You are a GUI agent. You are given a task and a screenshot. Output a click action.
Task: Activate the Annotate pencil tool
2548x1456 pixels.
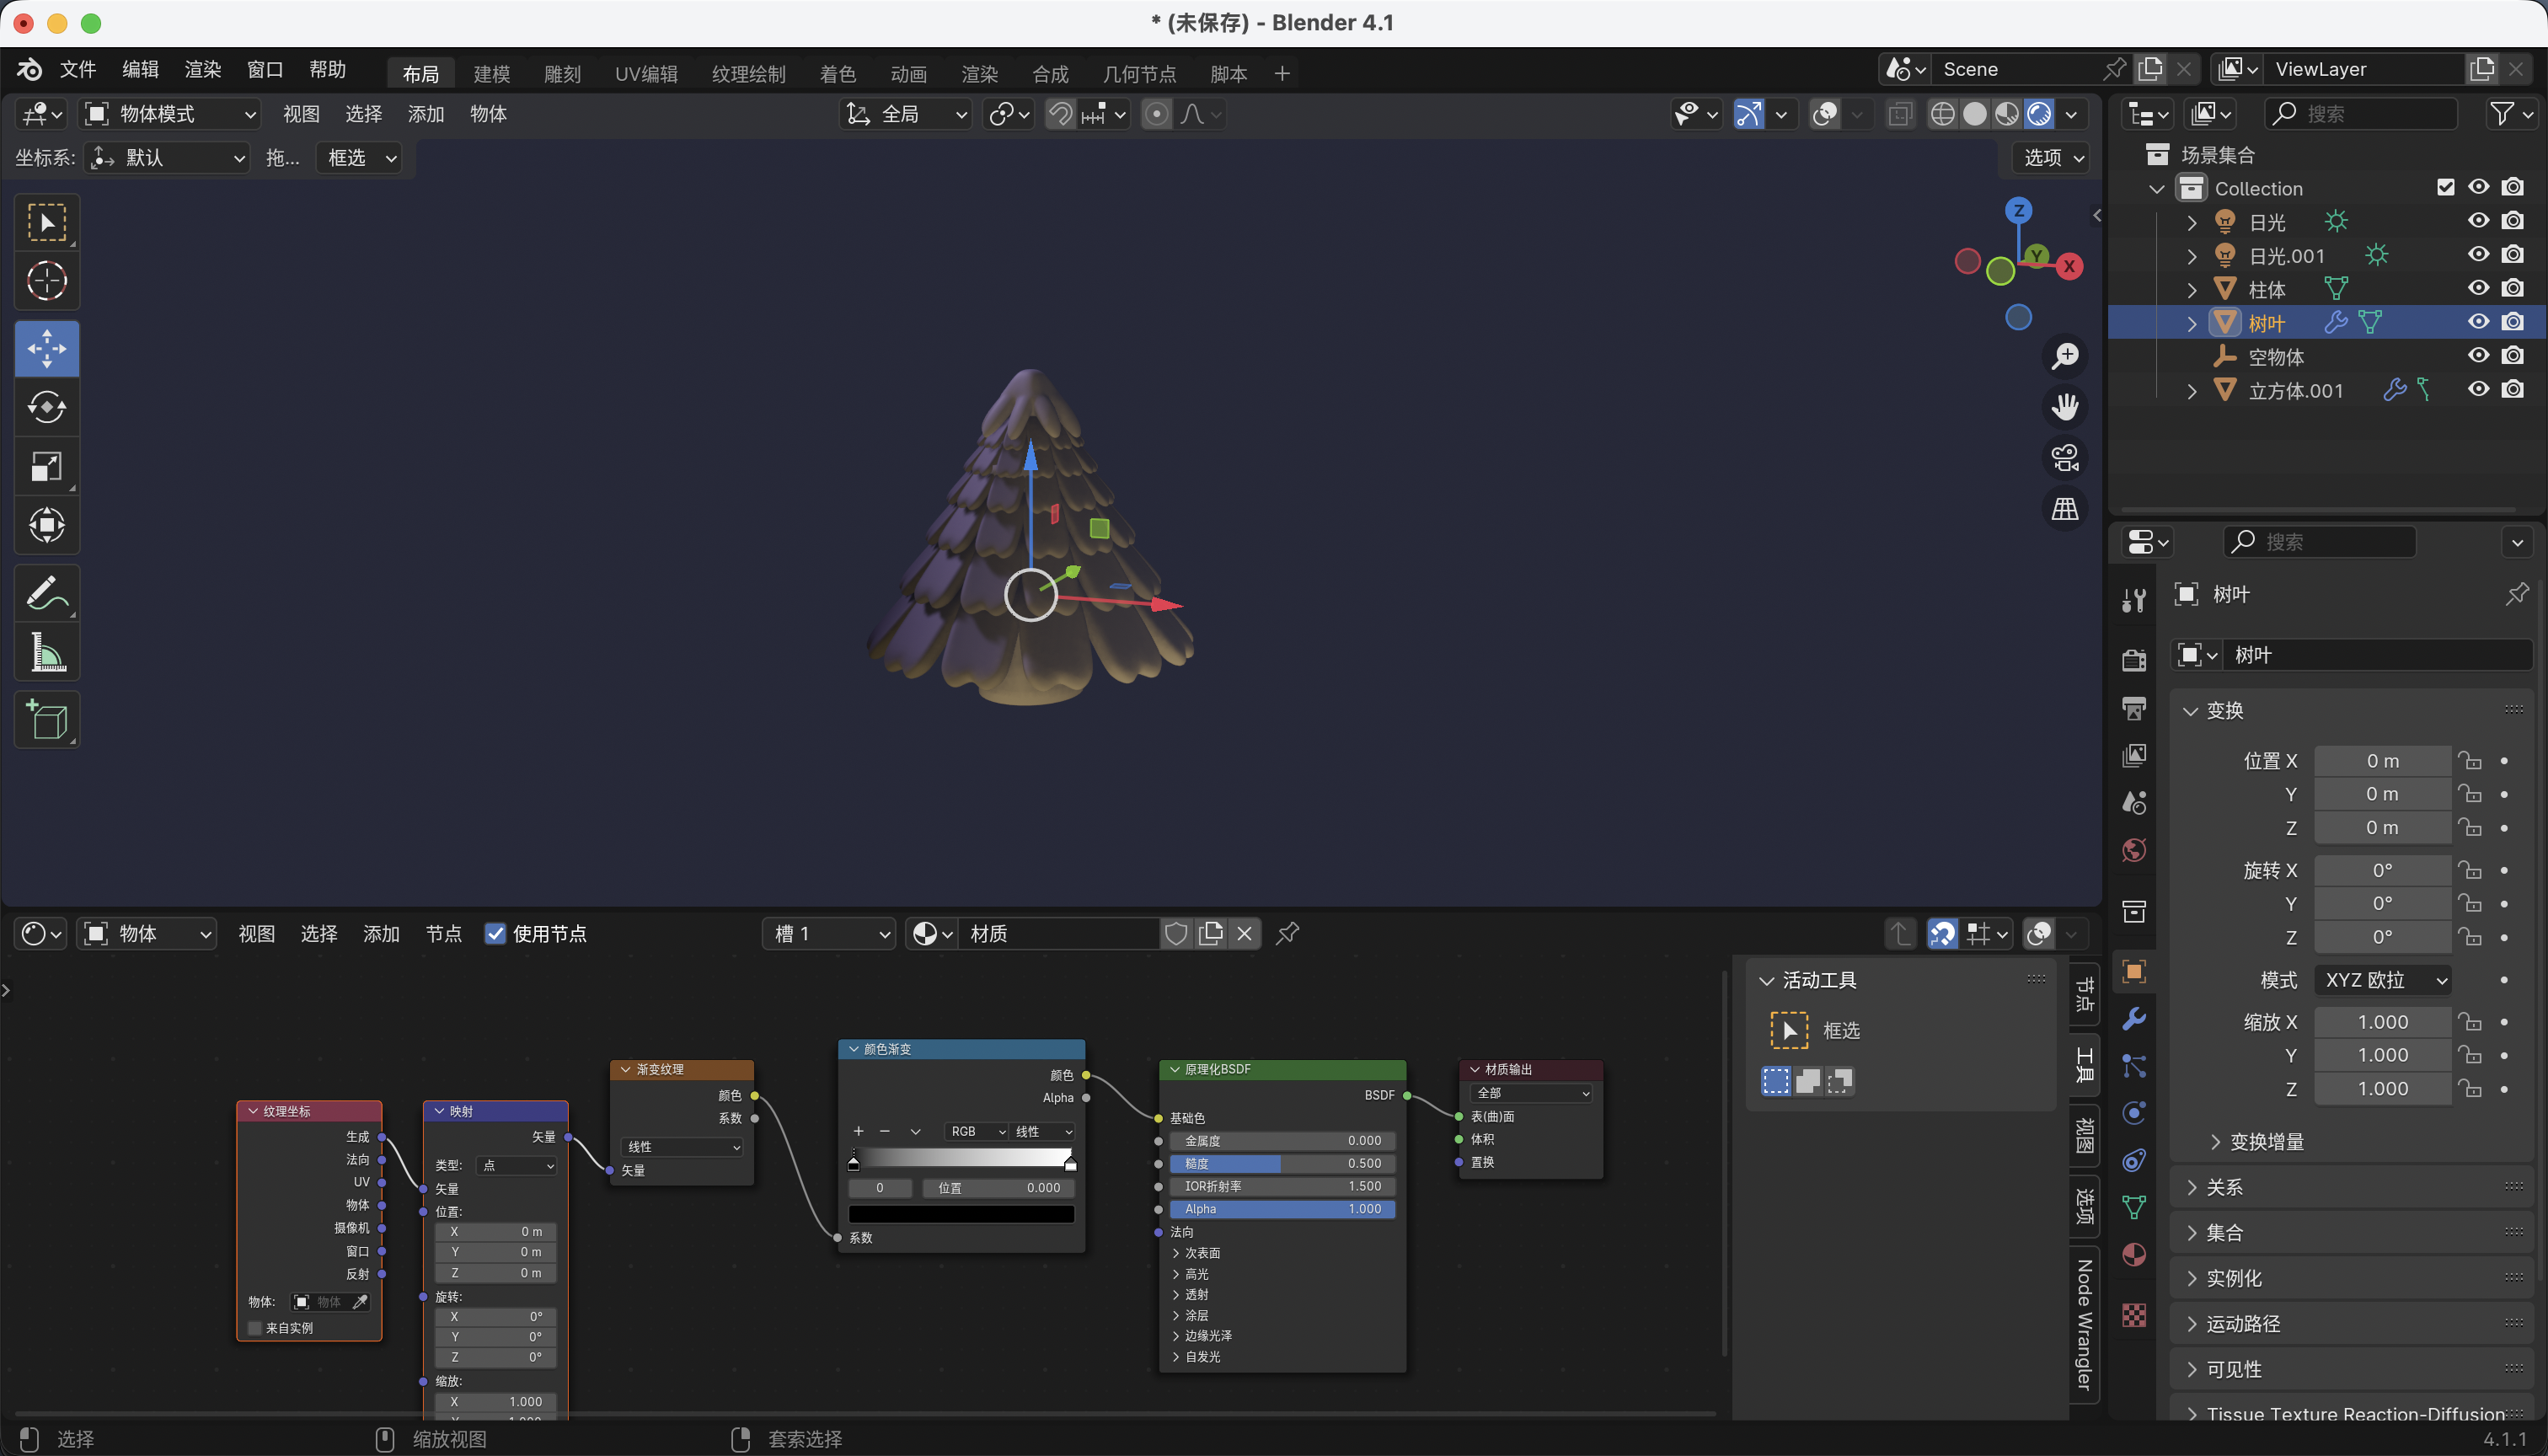coord(46,593)
